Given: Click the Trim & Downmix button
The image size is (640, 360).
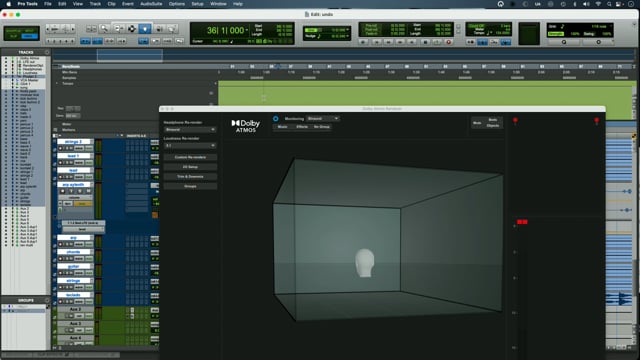Looking at the screenshot, I should pyautogui.click(x=190, y=176).
